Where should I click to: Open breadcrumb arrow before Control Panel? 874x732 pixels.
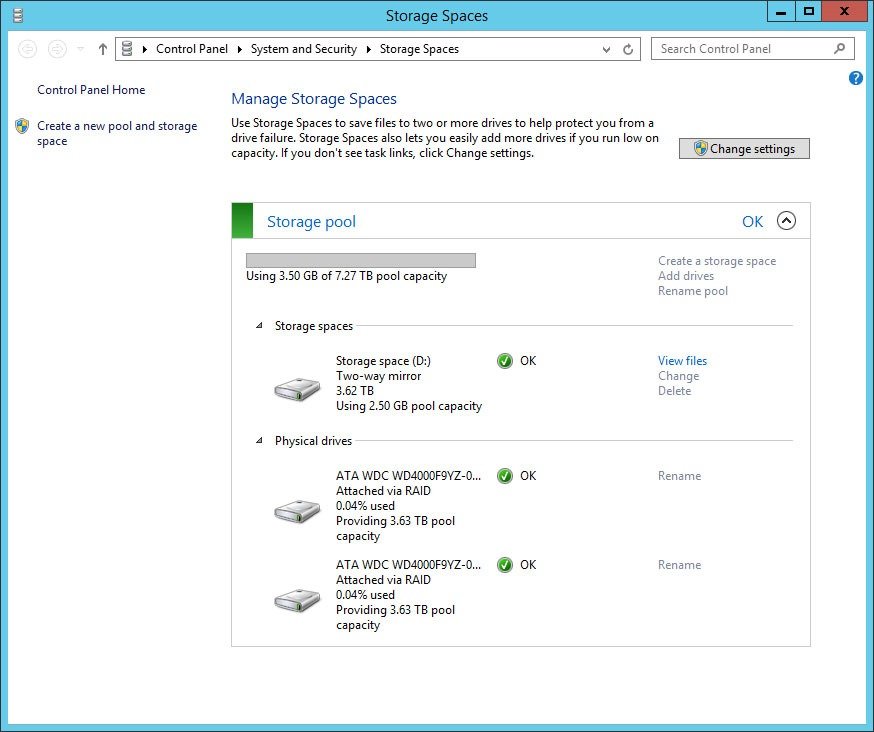coord(145,49)
